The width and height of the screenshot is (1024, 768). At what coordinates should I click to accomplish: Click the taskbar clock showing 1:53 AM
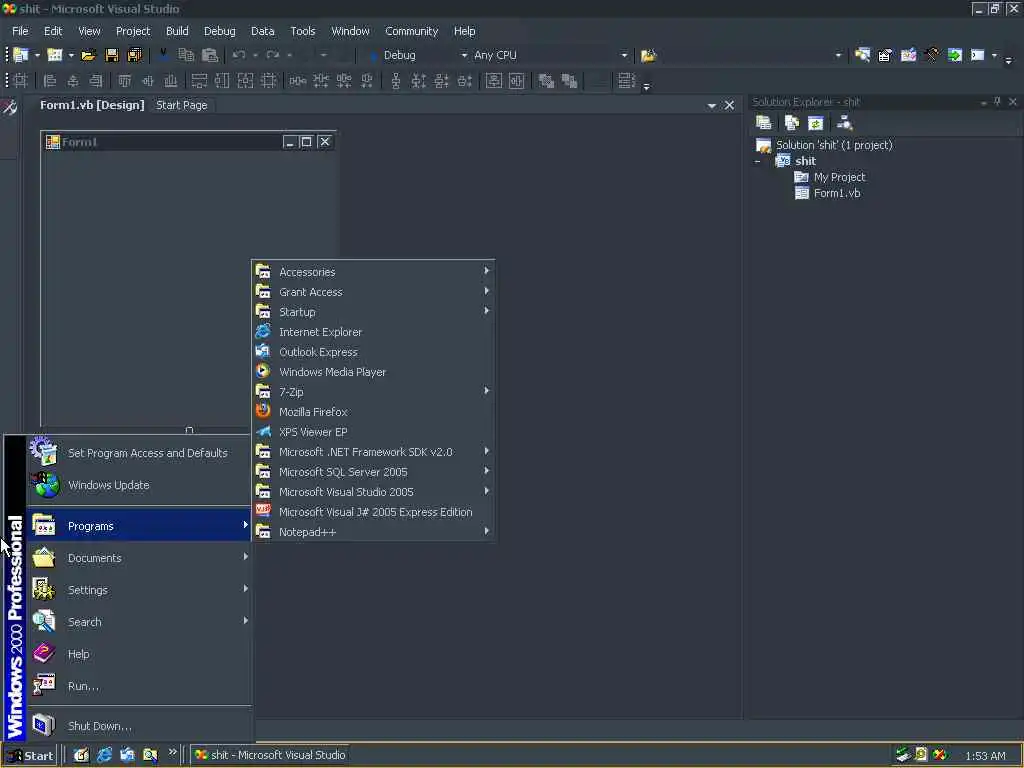[985, 756]
